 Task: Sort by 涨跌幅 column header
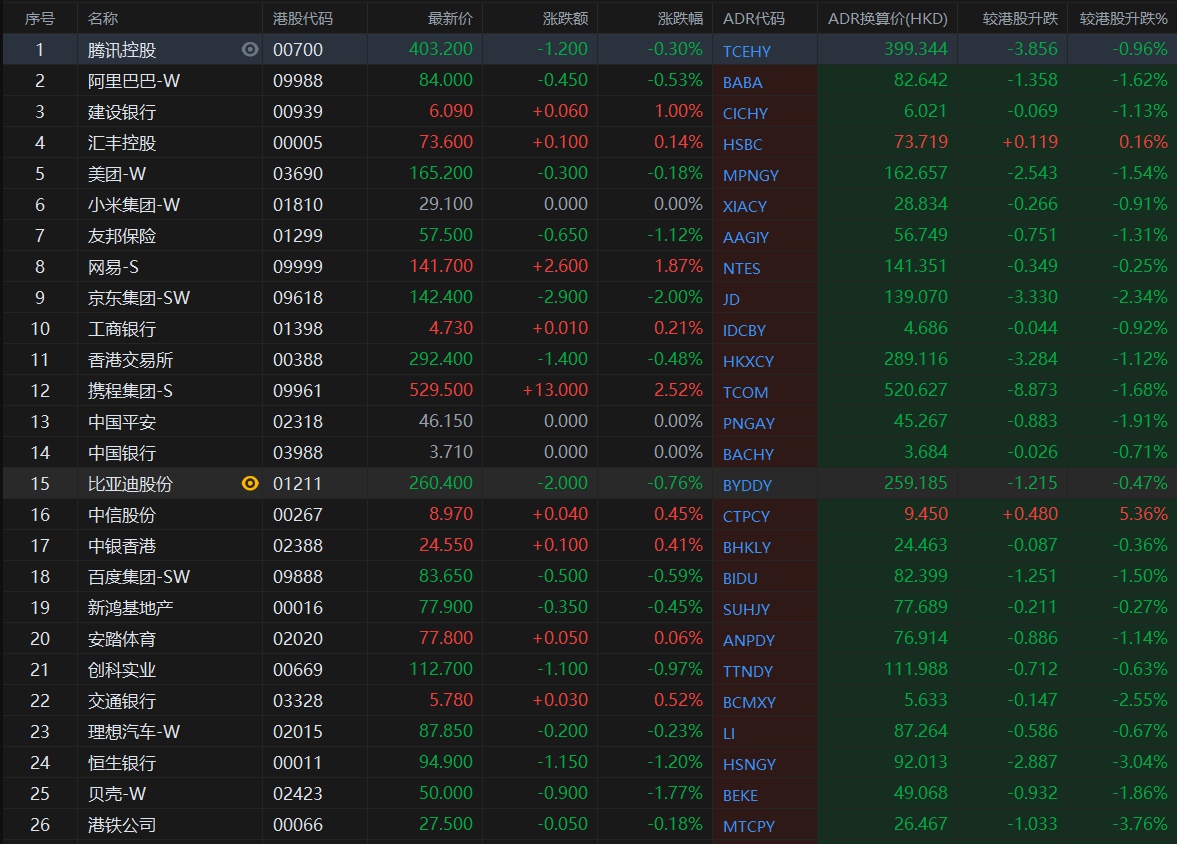(680, 19)
